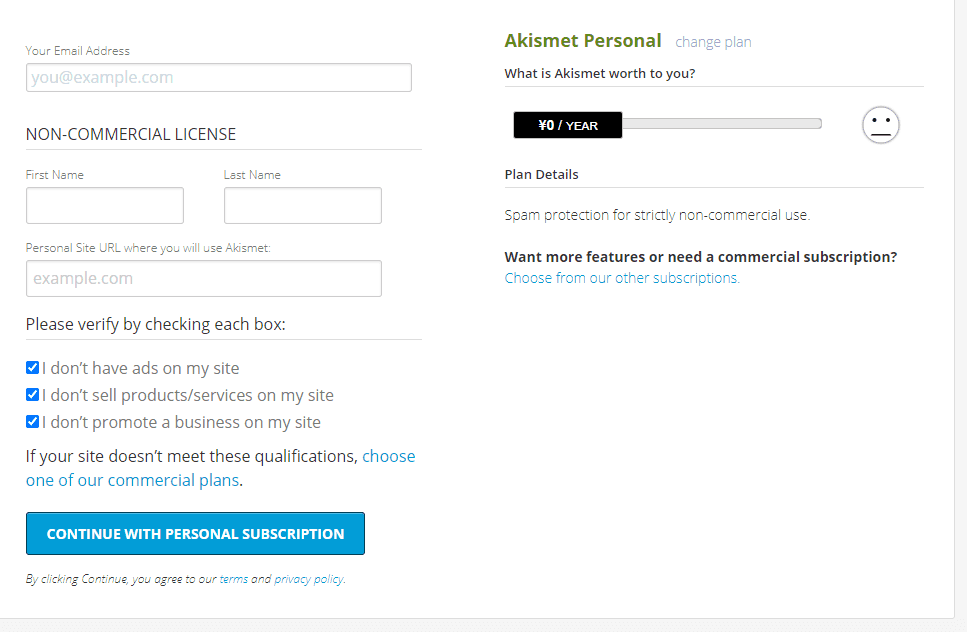The height and width of the screenshot is (632, 967).
Task: Click the 'Plan Details' heading
Action: point(541,174)
